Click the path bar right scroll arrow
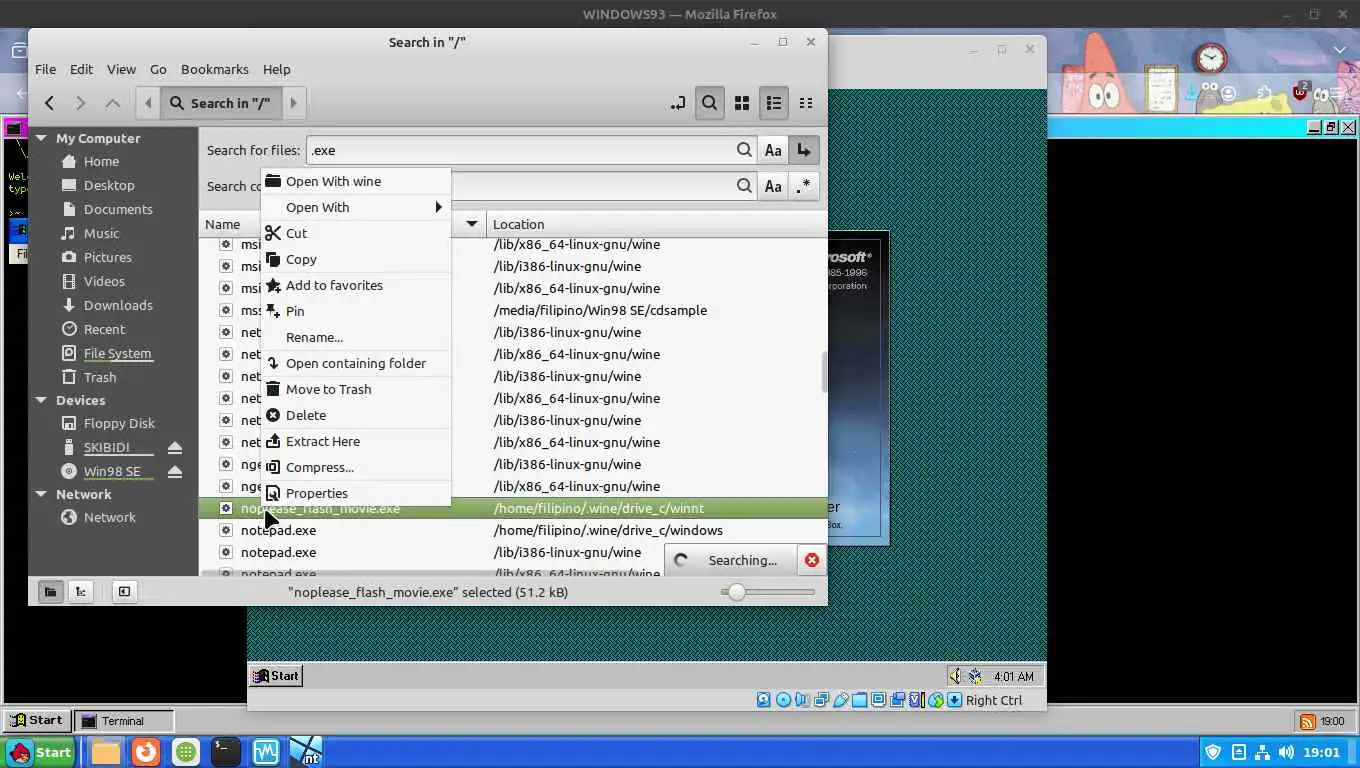The image size is (1360, 768). coord(293,103)
